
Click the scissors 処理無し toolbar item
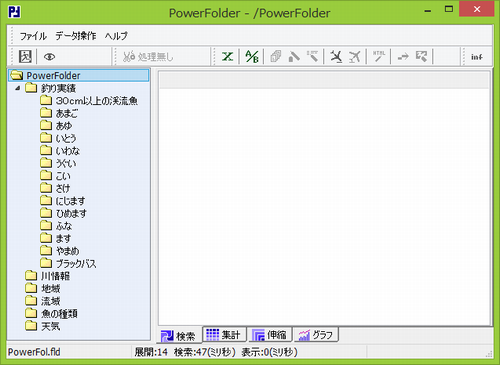tap(148, 57)
